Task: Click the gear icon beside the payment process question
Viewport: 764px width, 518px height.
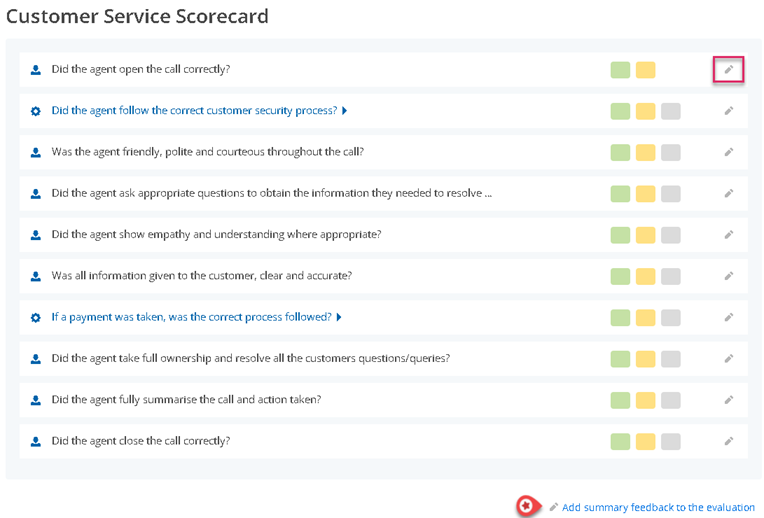Action: point(36,318)
